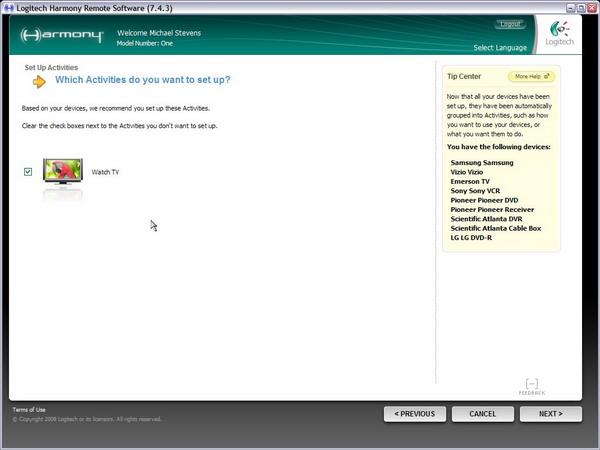Screen dimensions: 600x450
Task: Select 'Vizio Vizio' in the device list
Action: point(466,172)
